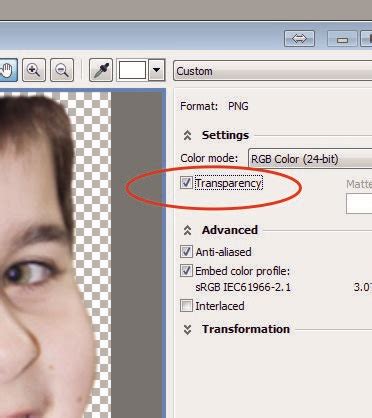
Task: Open the Custom preset dropdown
Action: (273, 71)
